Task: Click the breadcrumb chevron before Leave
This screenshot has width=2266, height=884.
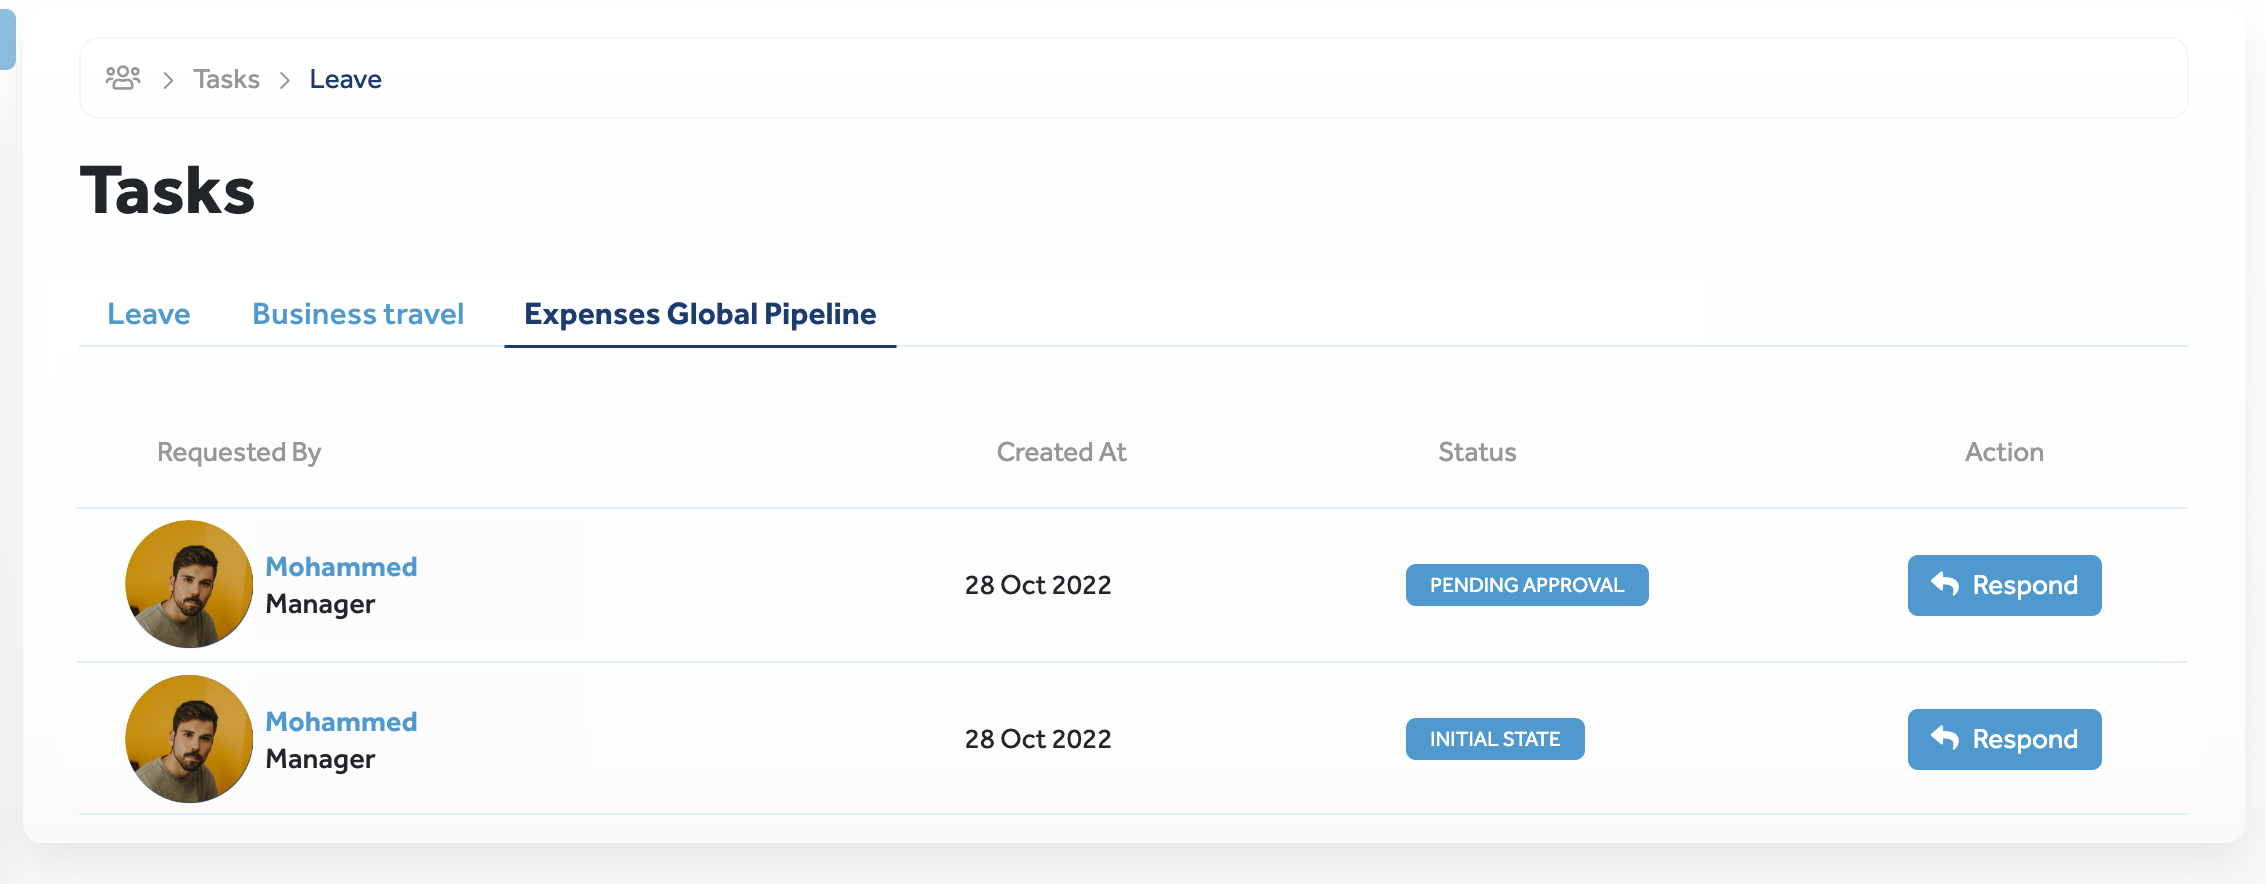Action: [285, 80]
